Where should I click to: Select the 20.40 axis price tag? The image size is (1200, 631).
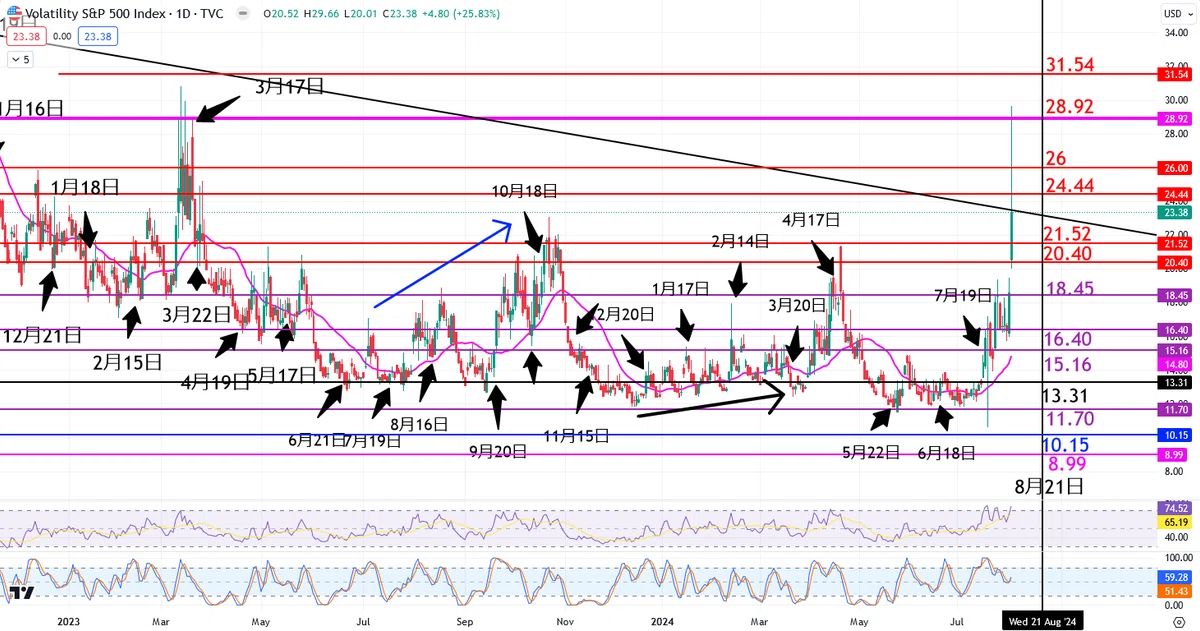coord(1176,262)
